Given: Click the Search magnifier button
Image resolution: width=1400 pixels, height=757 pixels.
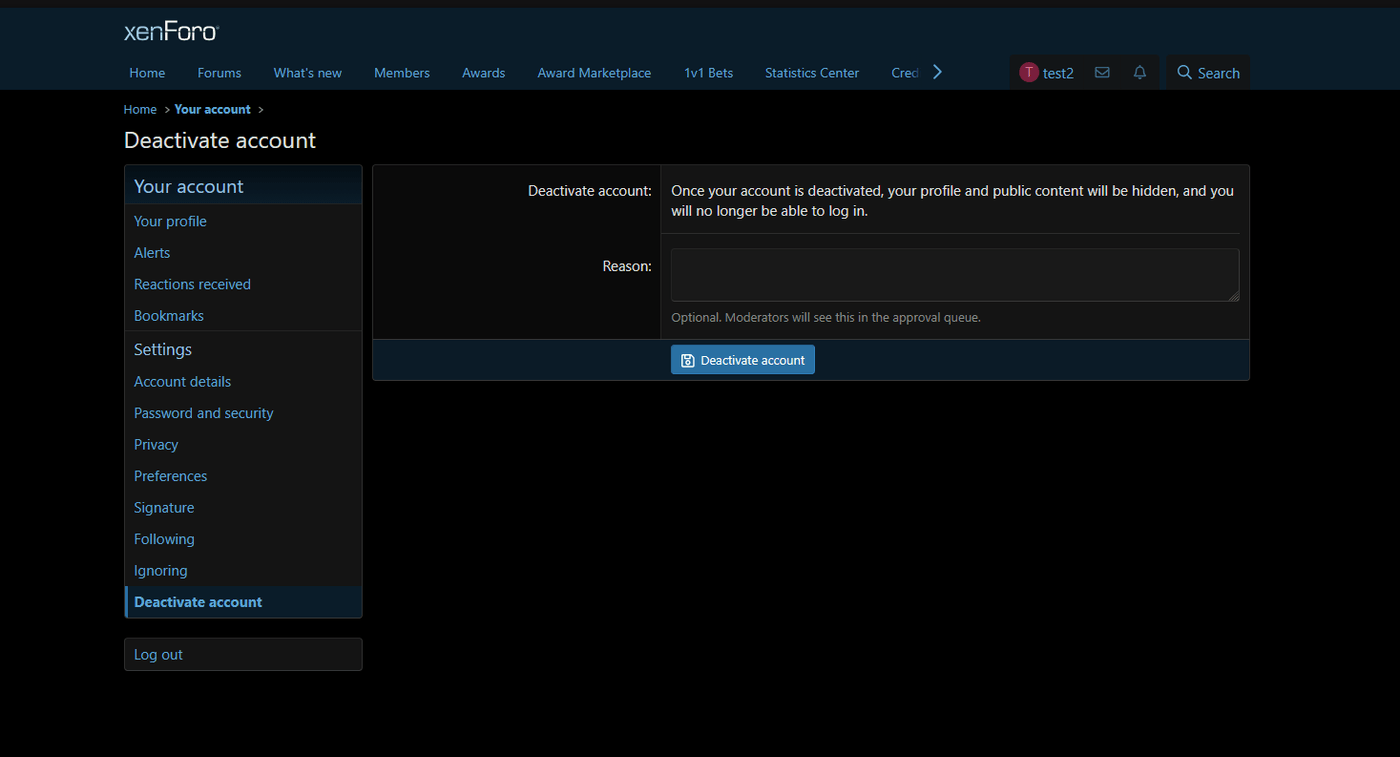Looking at the screenshot, I should click(x=1208, y=73).
